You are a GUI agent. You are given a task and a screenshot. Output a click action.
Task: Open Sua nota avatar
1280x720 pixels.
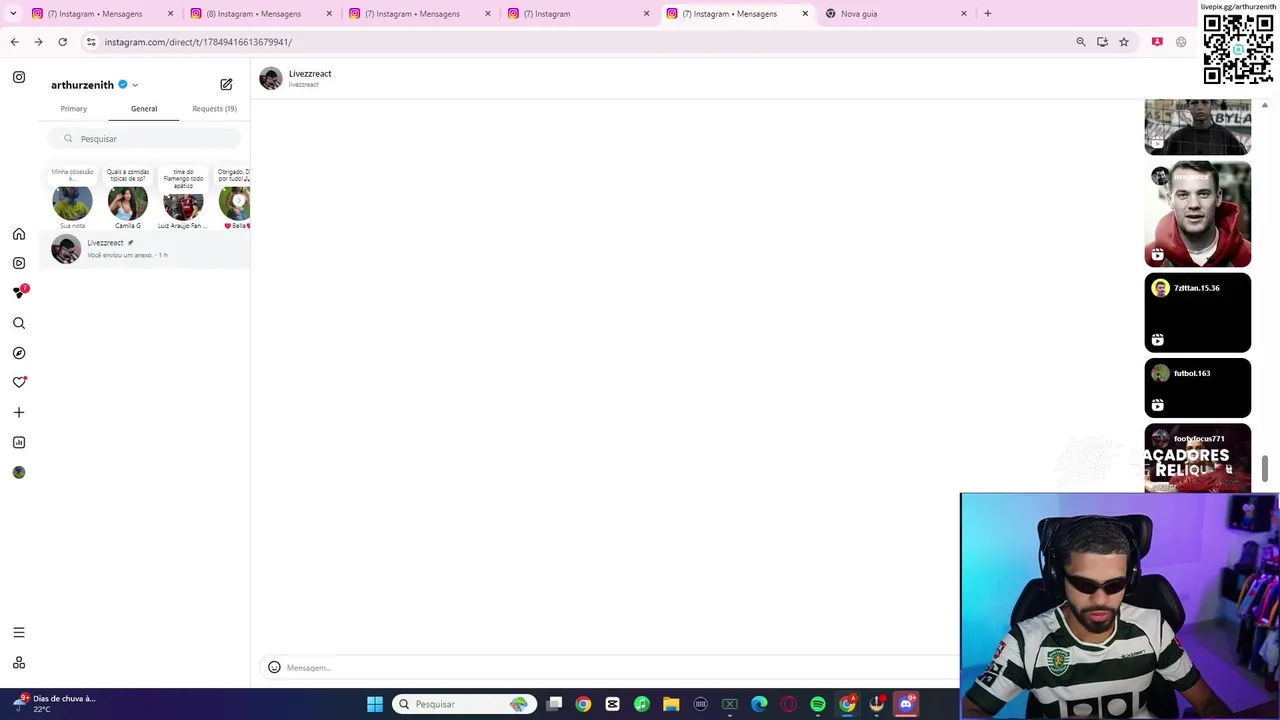72,203
